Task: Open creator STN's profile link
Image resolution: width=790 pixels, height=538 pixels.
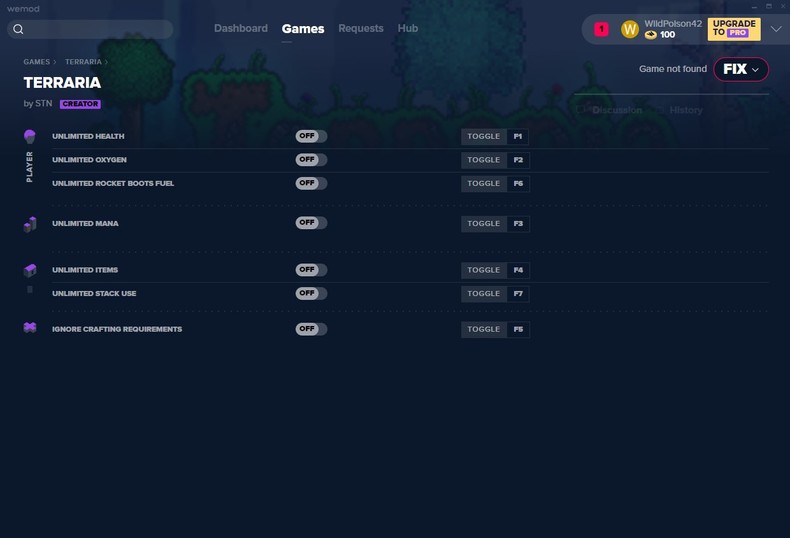Action: click(x=43, y=103)
